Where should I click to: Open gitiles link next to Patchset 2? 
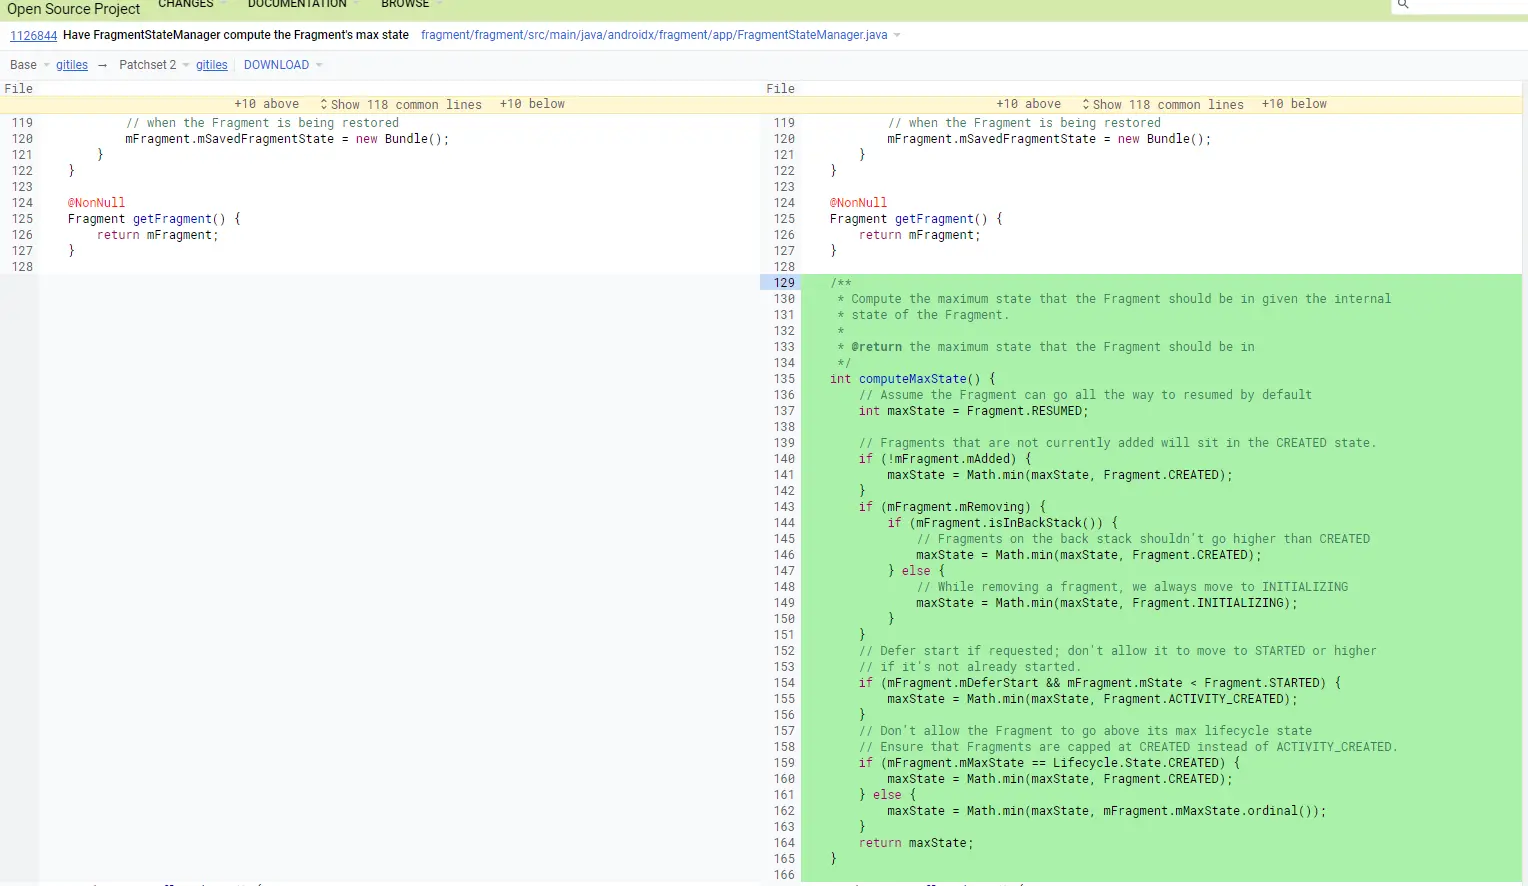point(212,65)
